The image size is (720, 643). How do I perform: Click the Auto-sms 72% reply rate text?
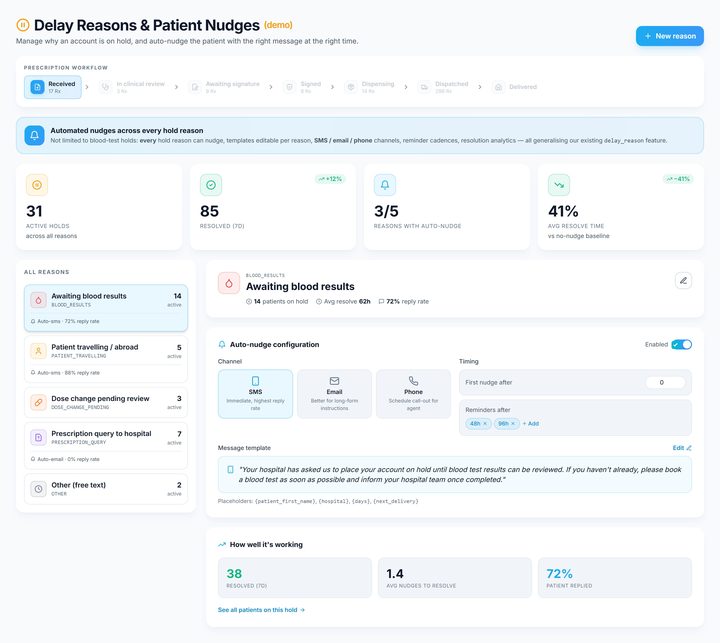68,322
